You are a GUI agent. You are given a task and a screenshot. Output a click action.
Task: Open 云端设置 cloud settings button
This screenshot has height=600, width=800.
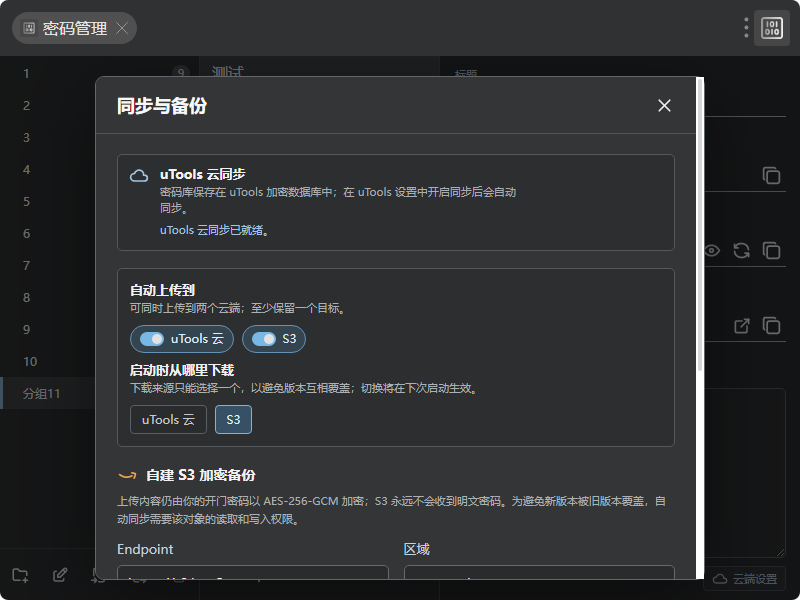745,579
